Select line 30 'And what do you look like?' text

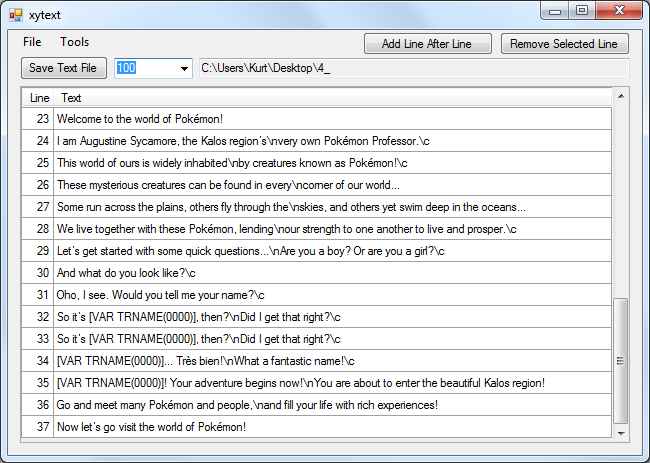[126, 273]
